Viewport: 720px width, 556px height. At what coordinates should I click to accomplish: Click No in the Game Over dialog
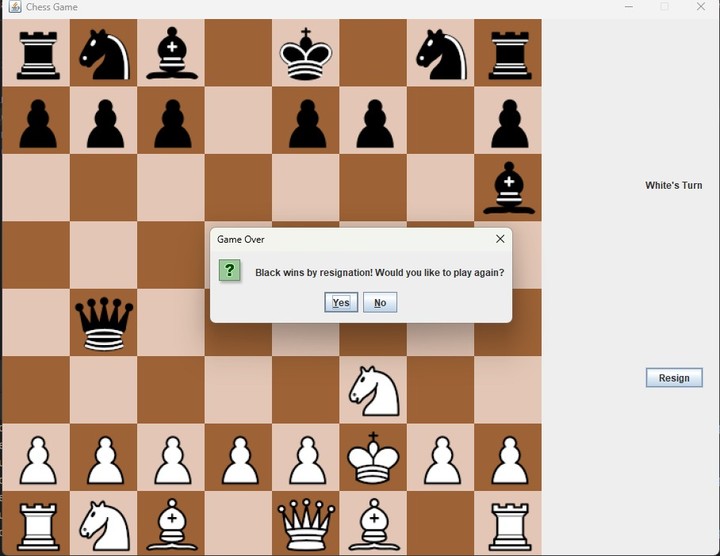(380, 302)
